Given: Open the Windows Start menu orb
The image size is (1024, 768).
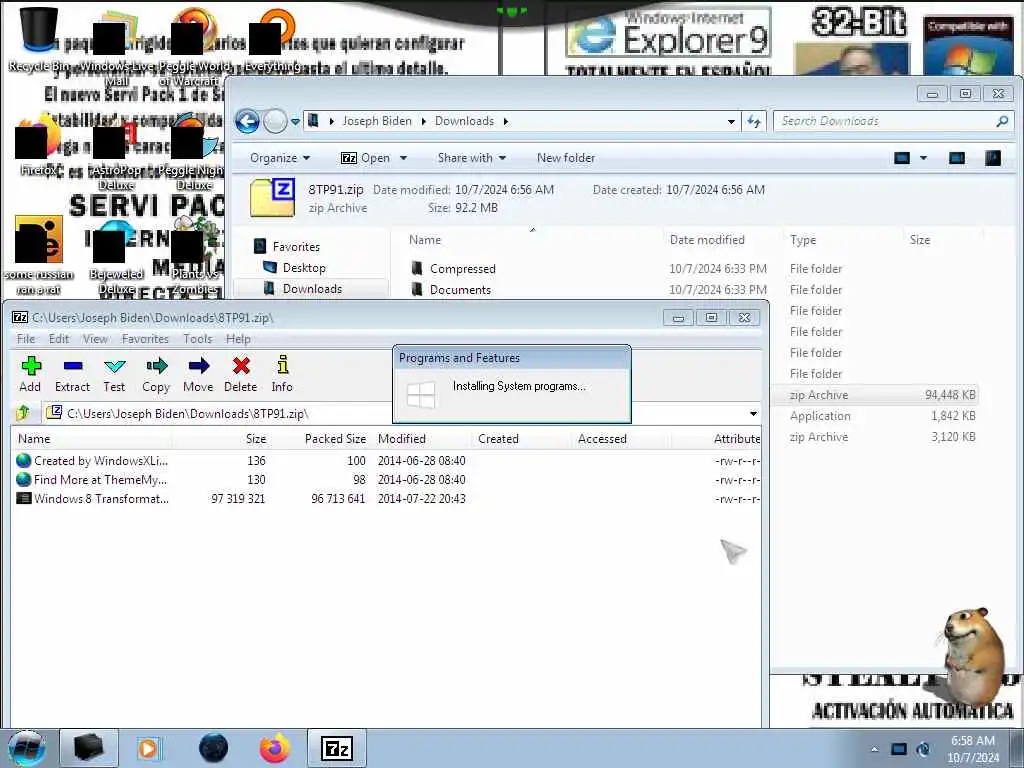Looking at the screenshot, I should click(x=26, y=748).
